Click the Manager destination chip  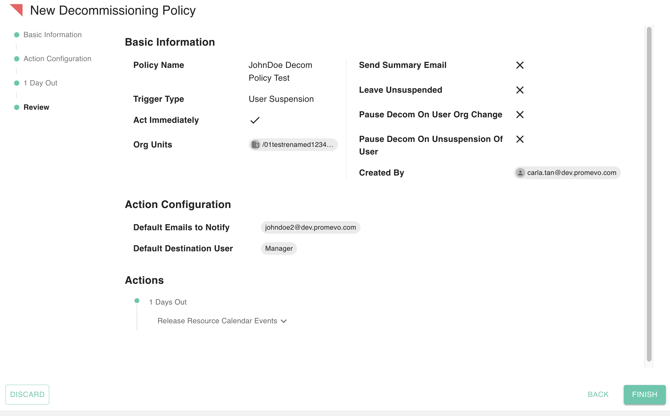click(x=279, y=249)
